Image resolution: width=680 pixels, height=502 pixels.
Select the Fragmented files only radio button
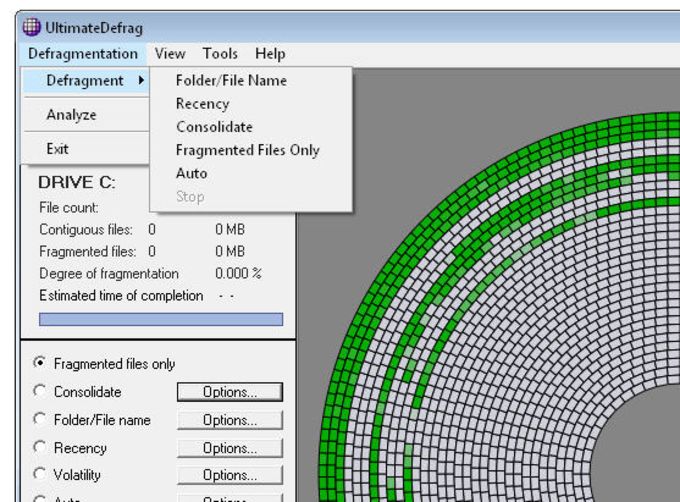point(39,362)
